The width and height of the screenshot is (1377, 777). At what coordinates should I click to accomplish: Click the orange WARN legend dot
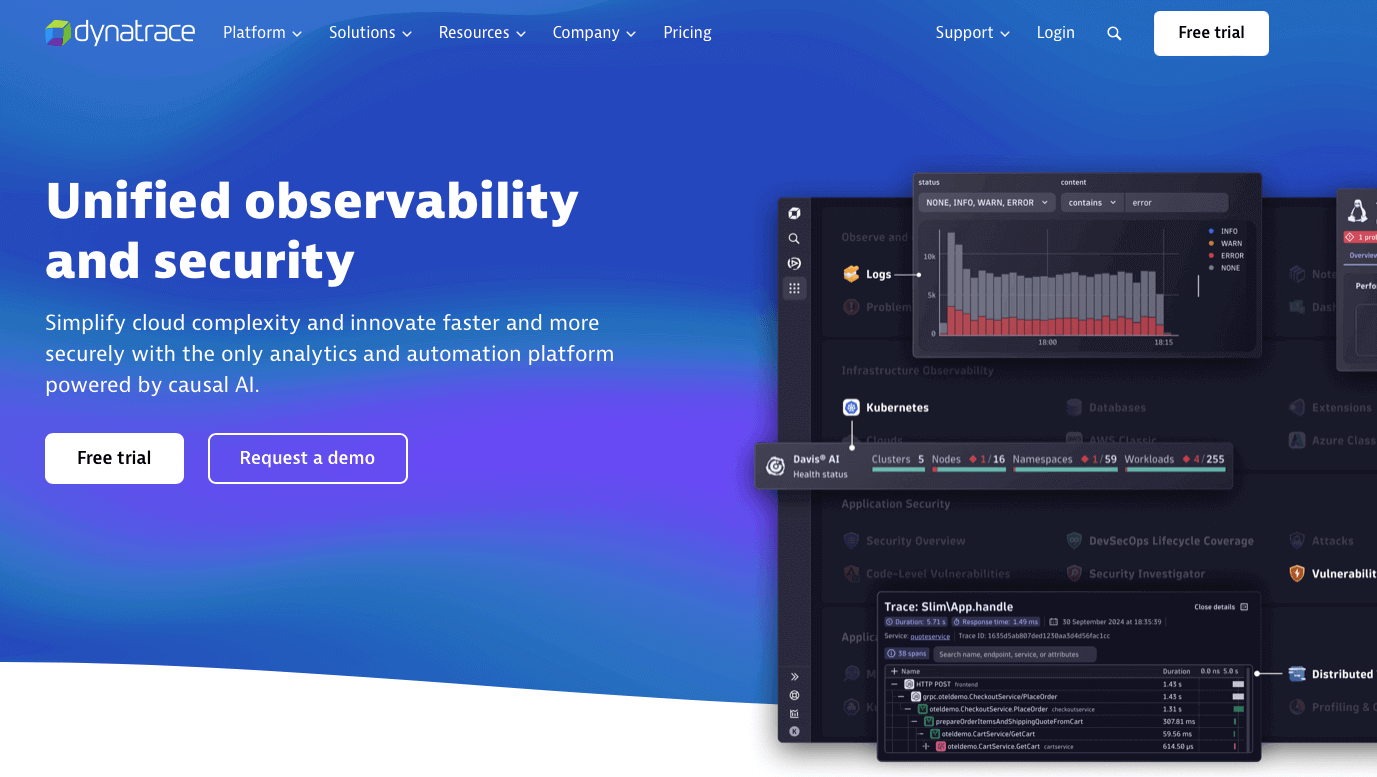pyautogui.click(x=1212, y=243)
